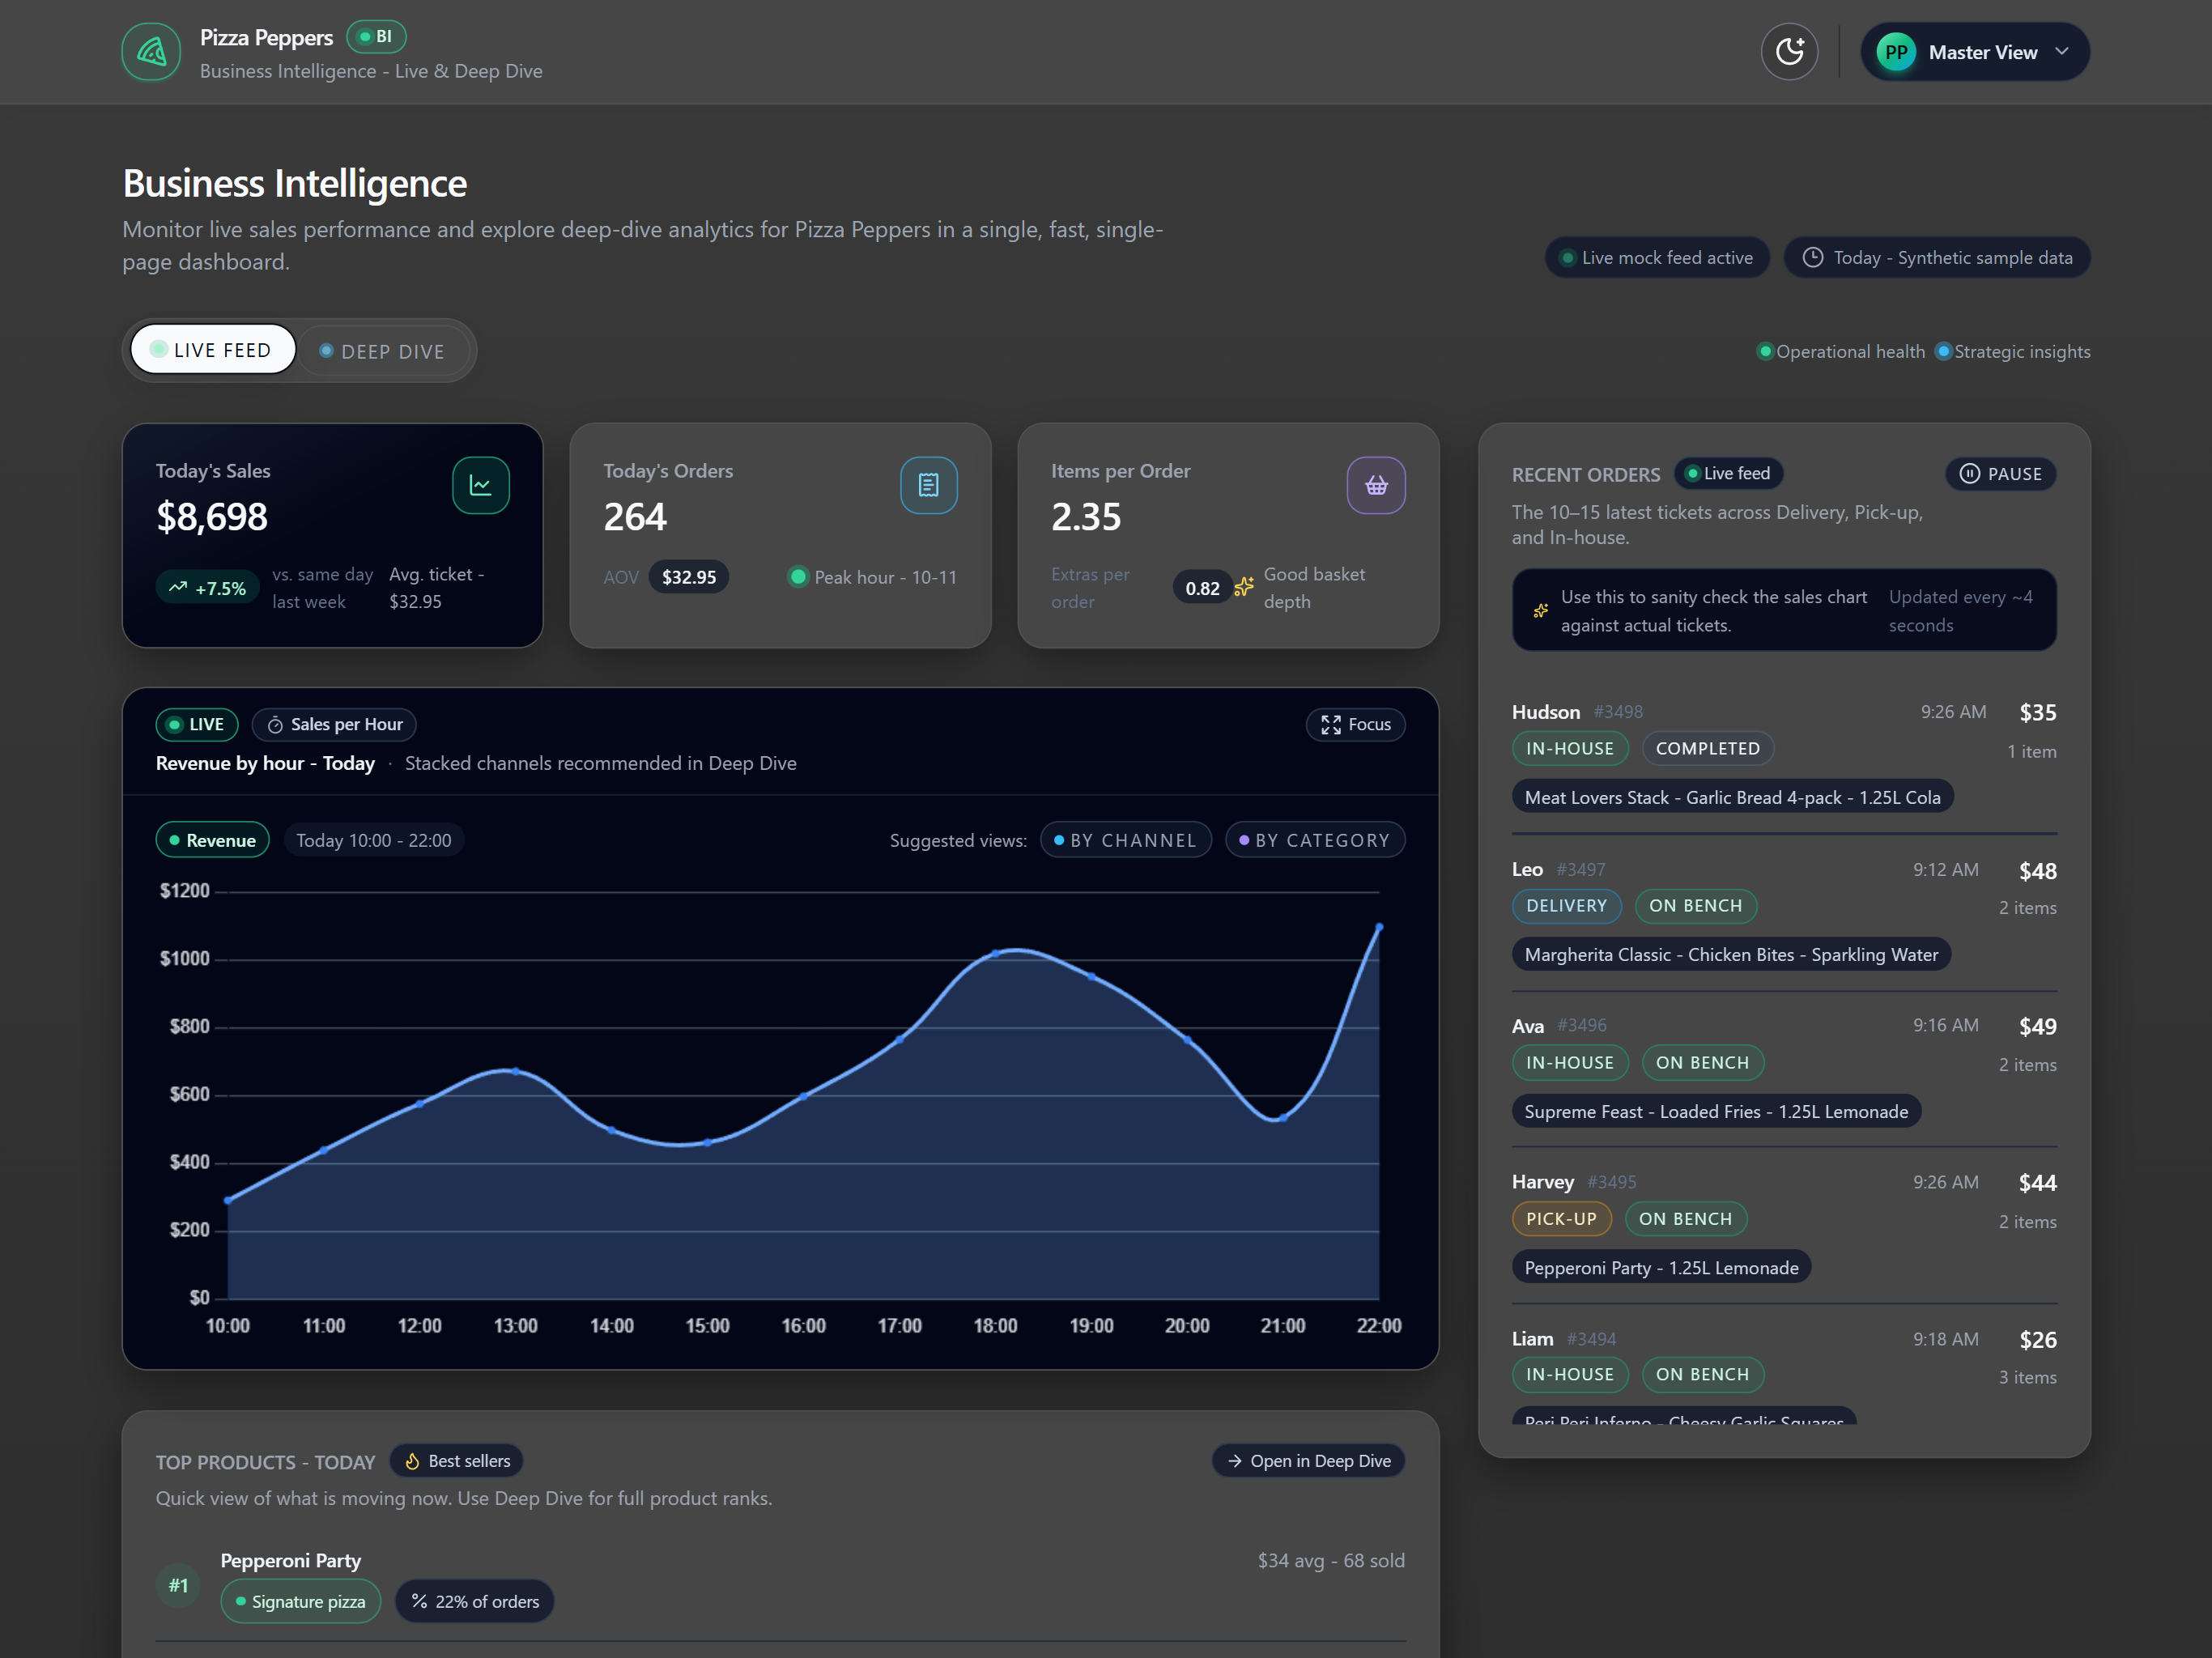Click Supreme Feast item chip

(x=1716, y=1112)
